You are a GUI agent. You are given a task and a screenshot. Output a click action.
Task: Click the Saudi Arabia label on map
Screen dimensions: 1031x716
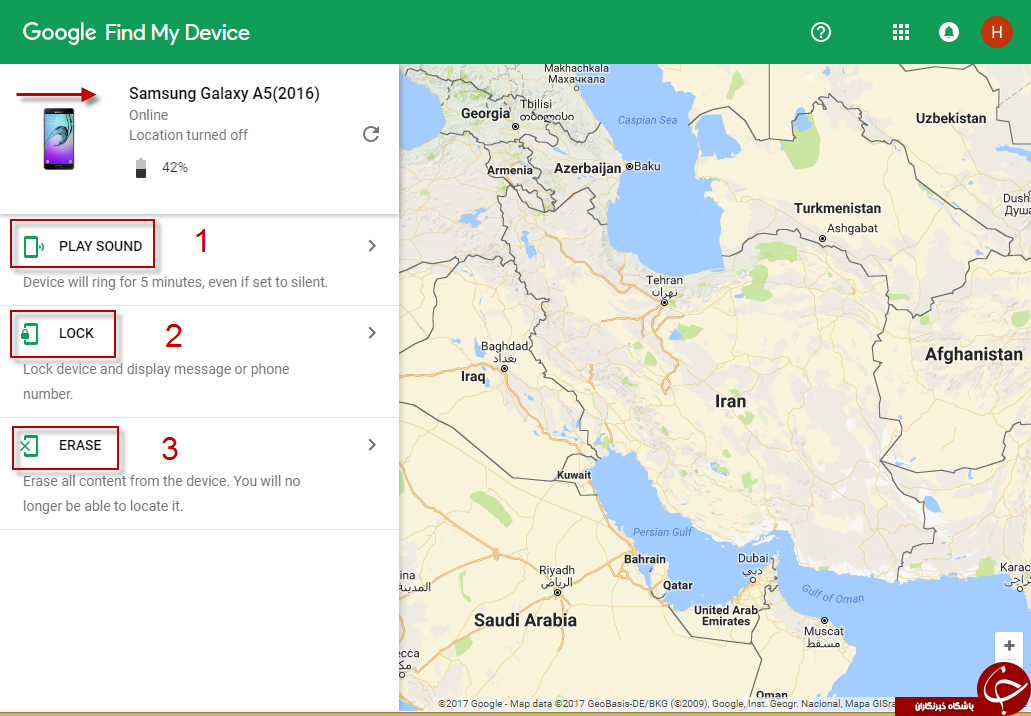click(525, 620)
